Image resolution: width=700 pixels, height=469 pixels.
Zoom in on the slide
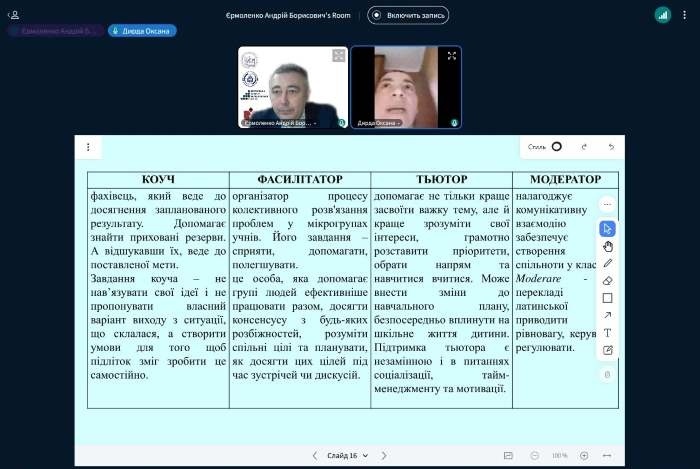(584, 455)
